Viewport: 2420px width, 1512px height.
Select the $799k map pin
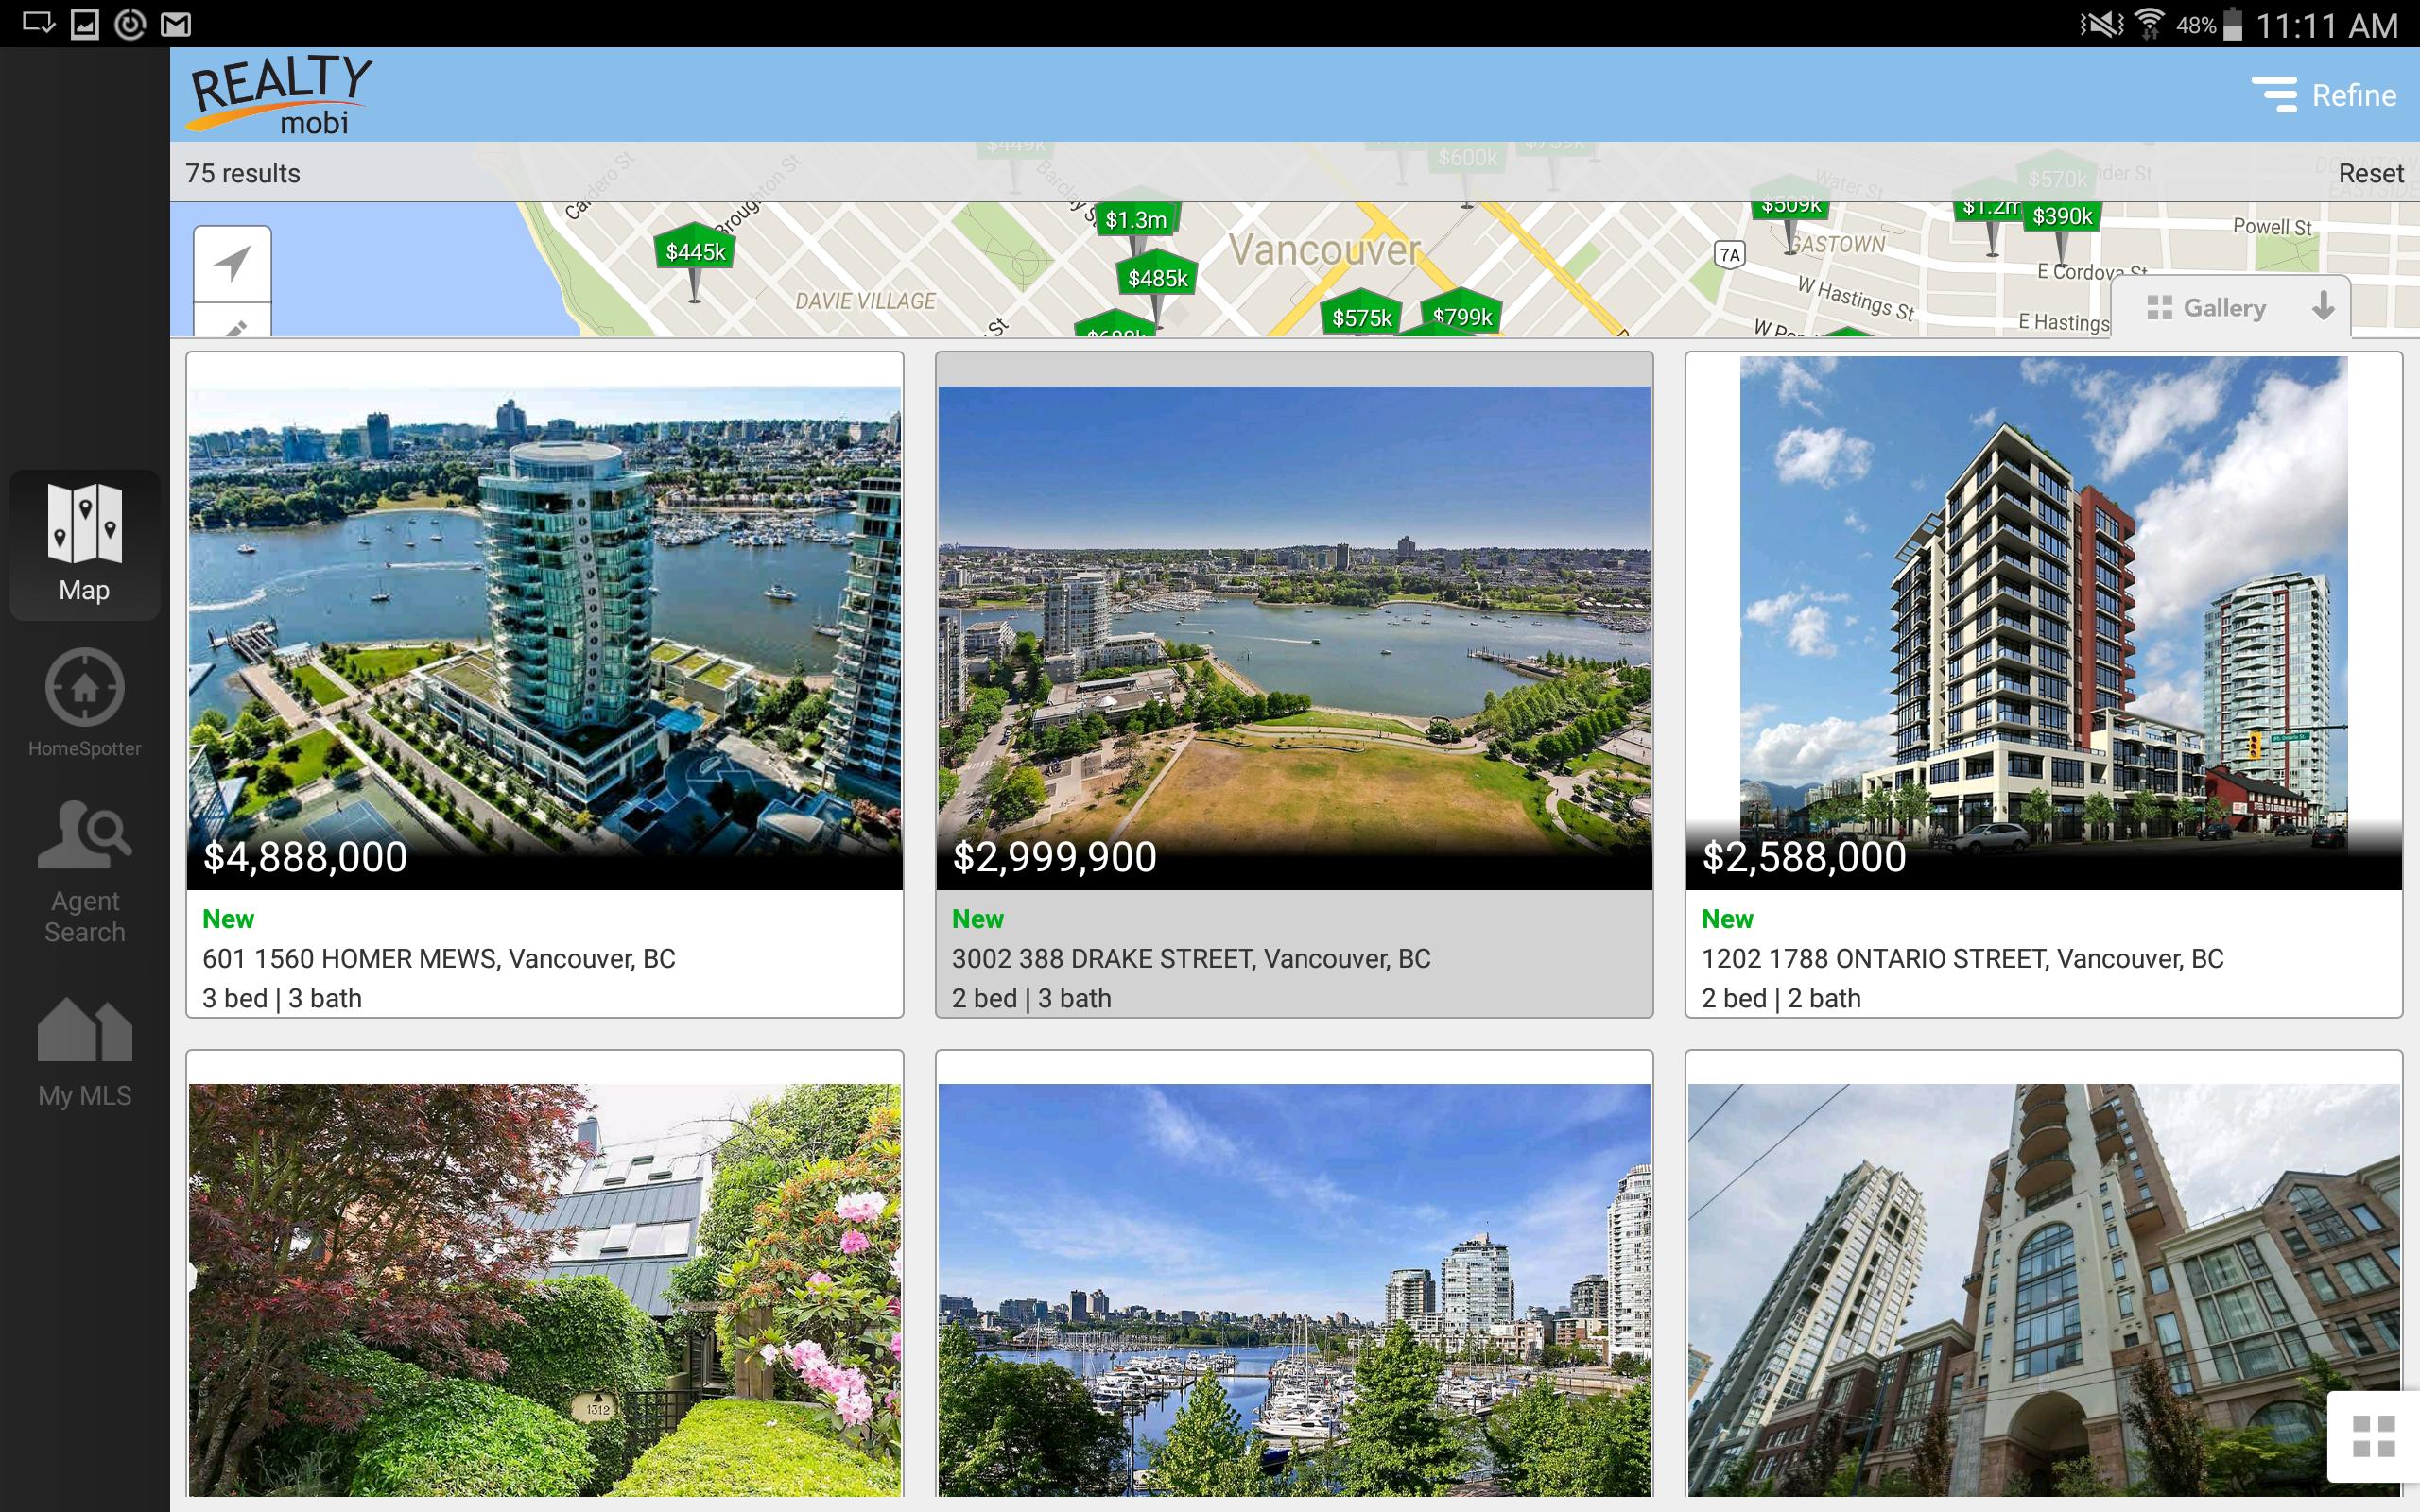(1461, 316)
